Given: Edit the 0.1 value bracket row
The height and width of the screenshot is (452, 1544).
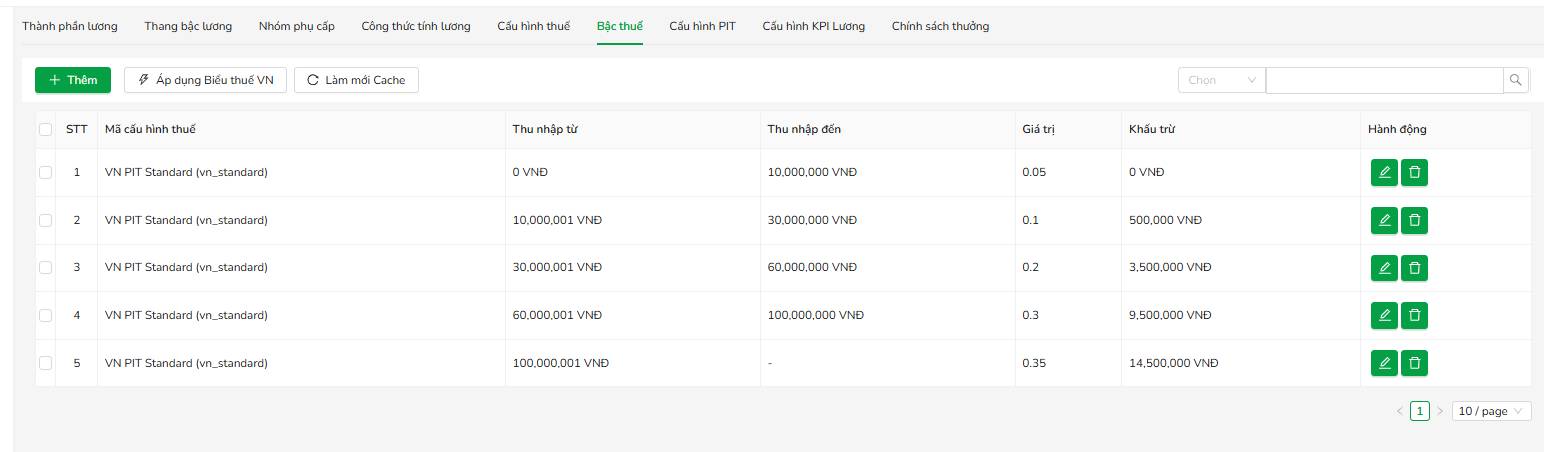Looking at the screenshot, I should [1384, 220].
